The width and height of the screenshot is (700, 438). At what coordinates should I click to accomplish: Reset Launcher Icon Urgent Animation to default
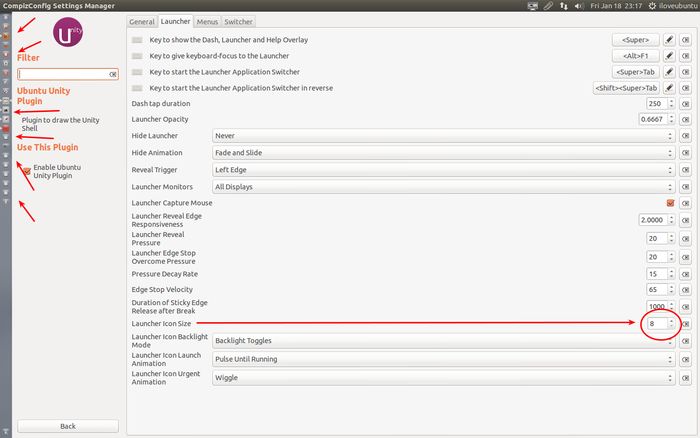[685, 378]
